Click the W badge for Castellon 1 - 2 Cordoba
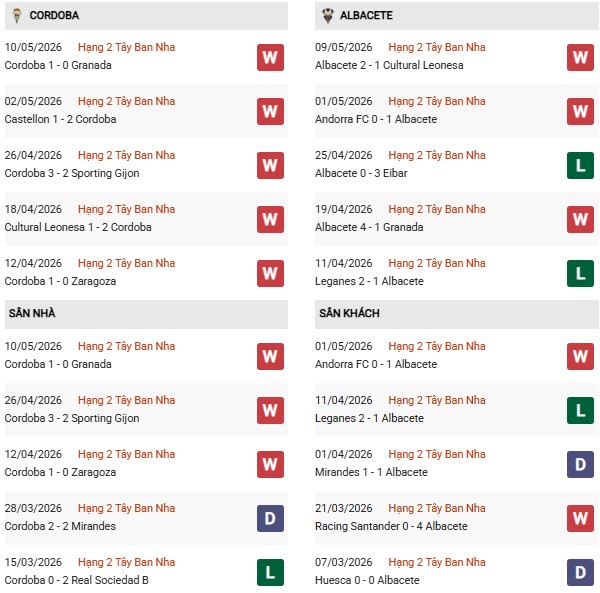 270,112
